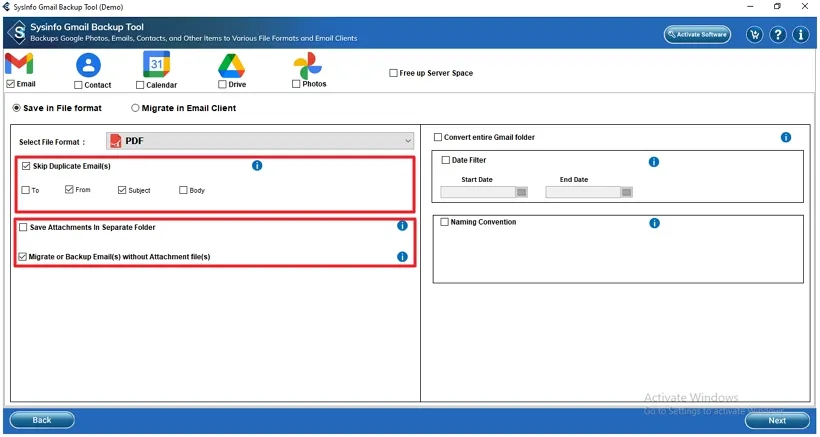Click the PDF file format icon

116,141
